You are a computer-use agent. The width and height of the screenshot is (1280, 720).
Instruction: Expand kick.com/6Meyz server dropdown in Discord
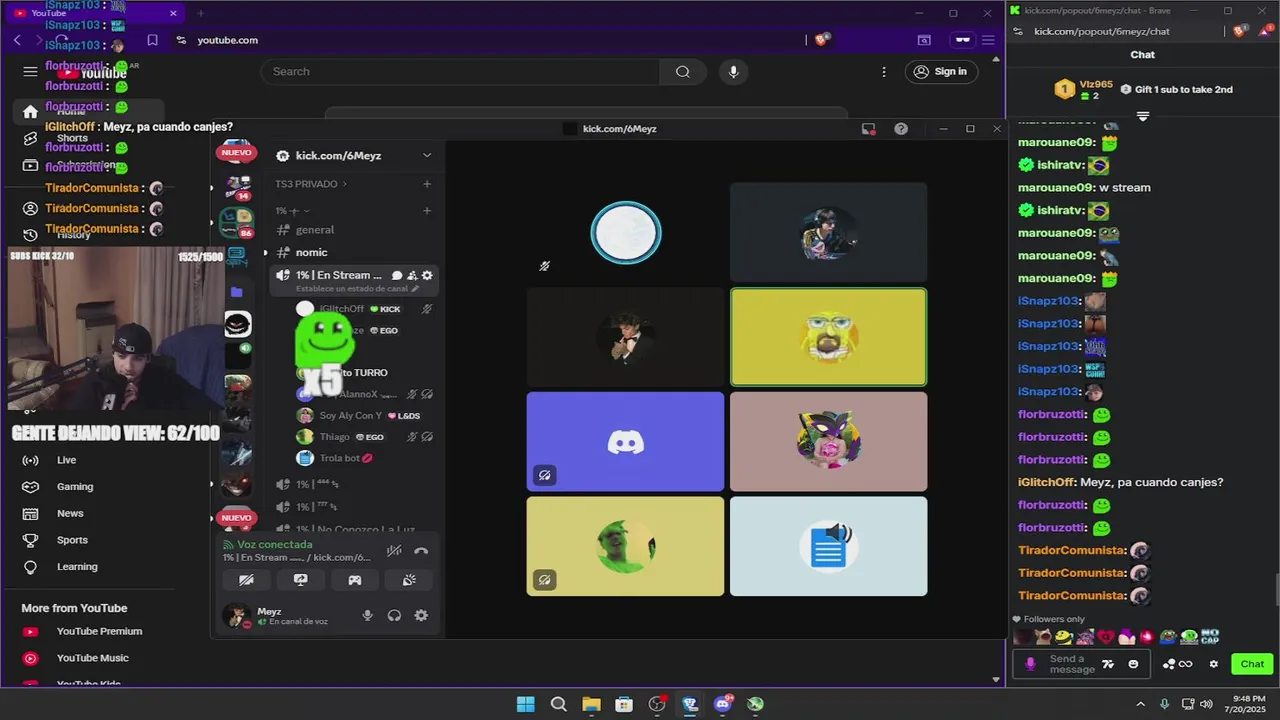(427, 155)
